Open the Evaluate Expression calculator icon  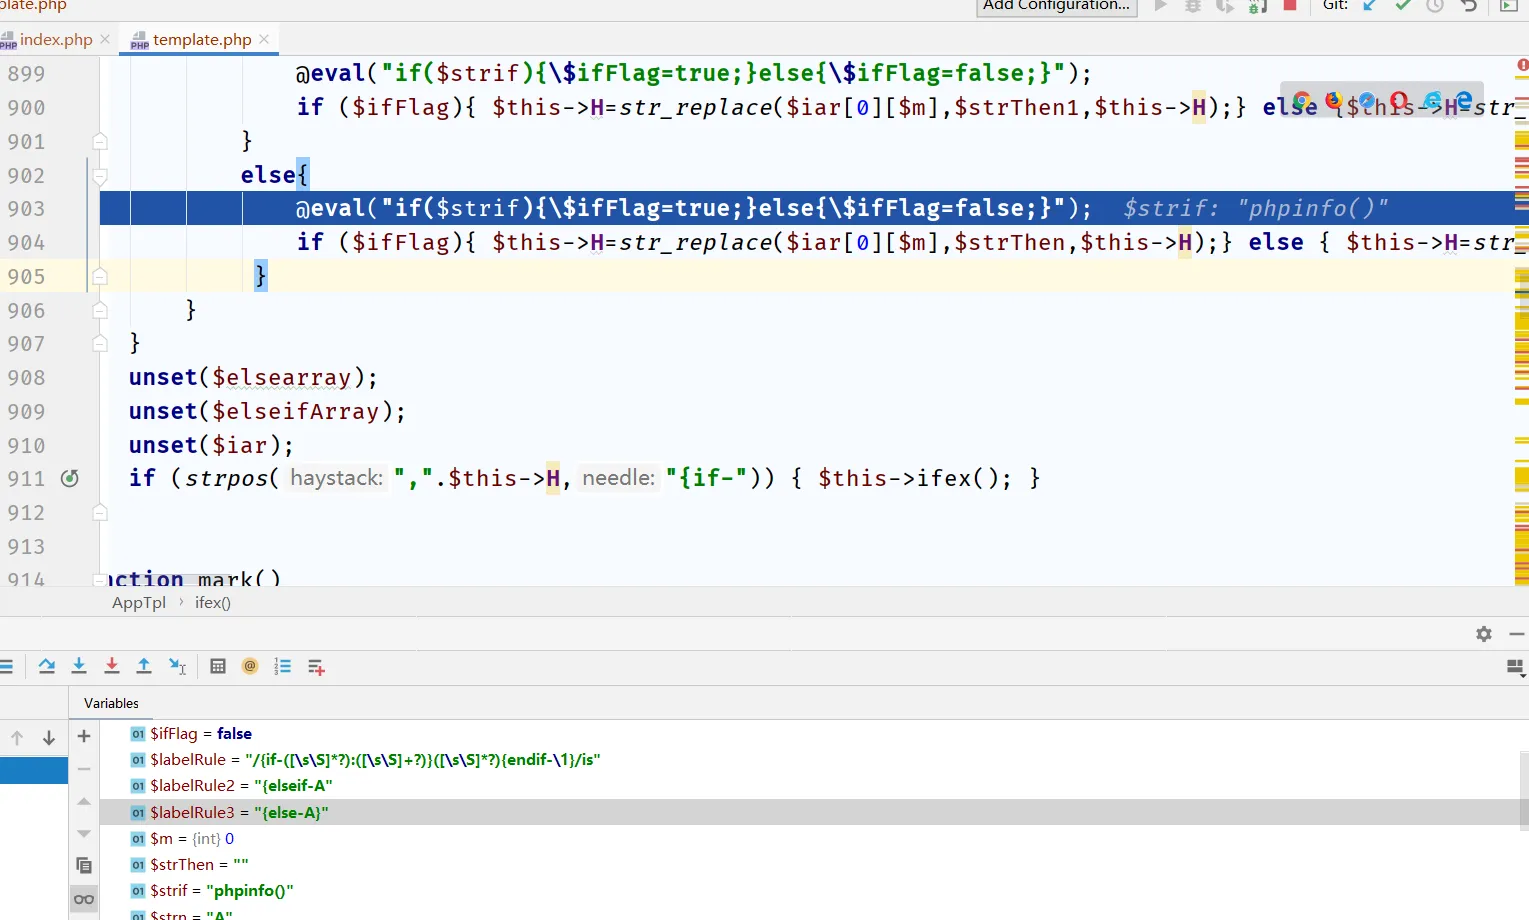[218, 667]
